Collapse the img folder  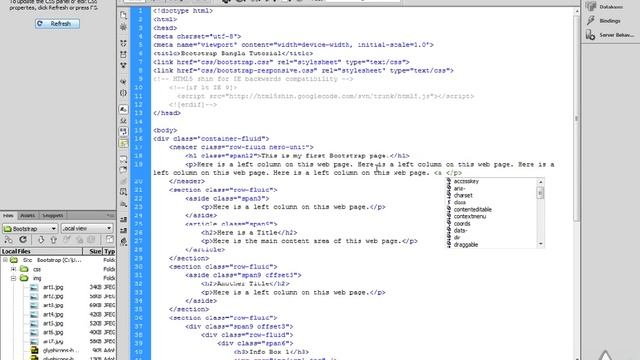(13, 278)
